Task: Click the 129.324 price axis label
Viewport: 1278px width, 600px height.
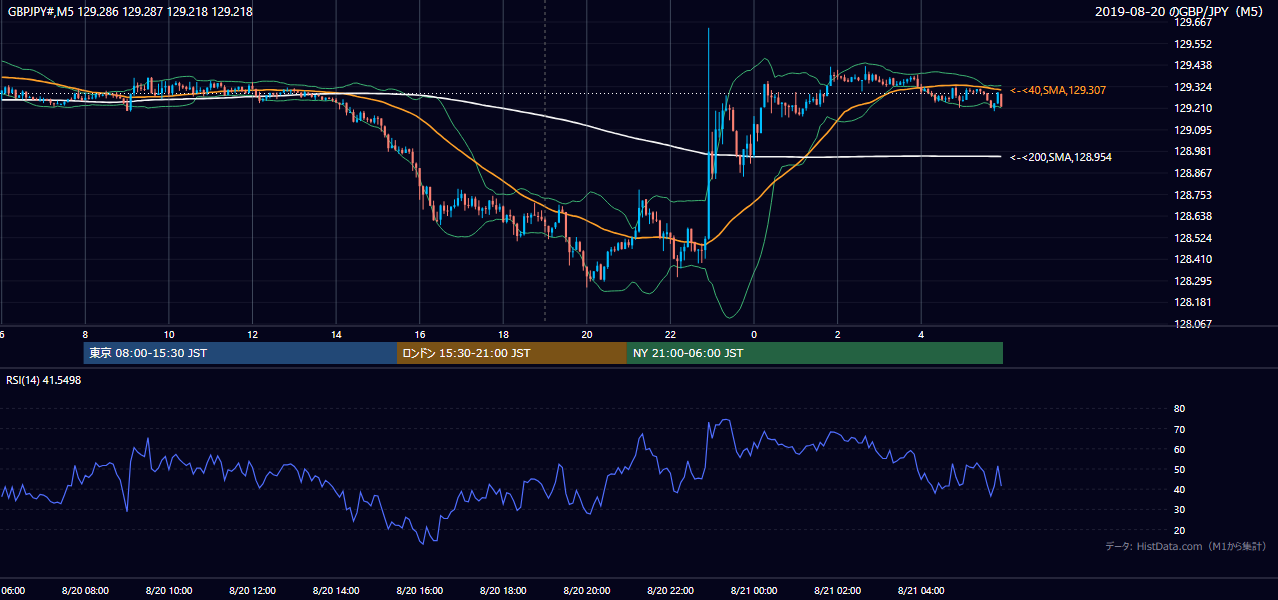Action: point(1193,87)
